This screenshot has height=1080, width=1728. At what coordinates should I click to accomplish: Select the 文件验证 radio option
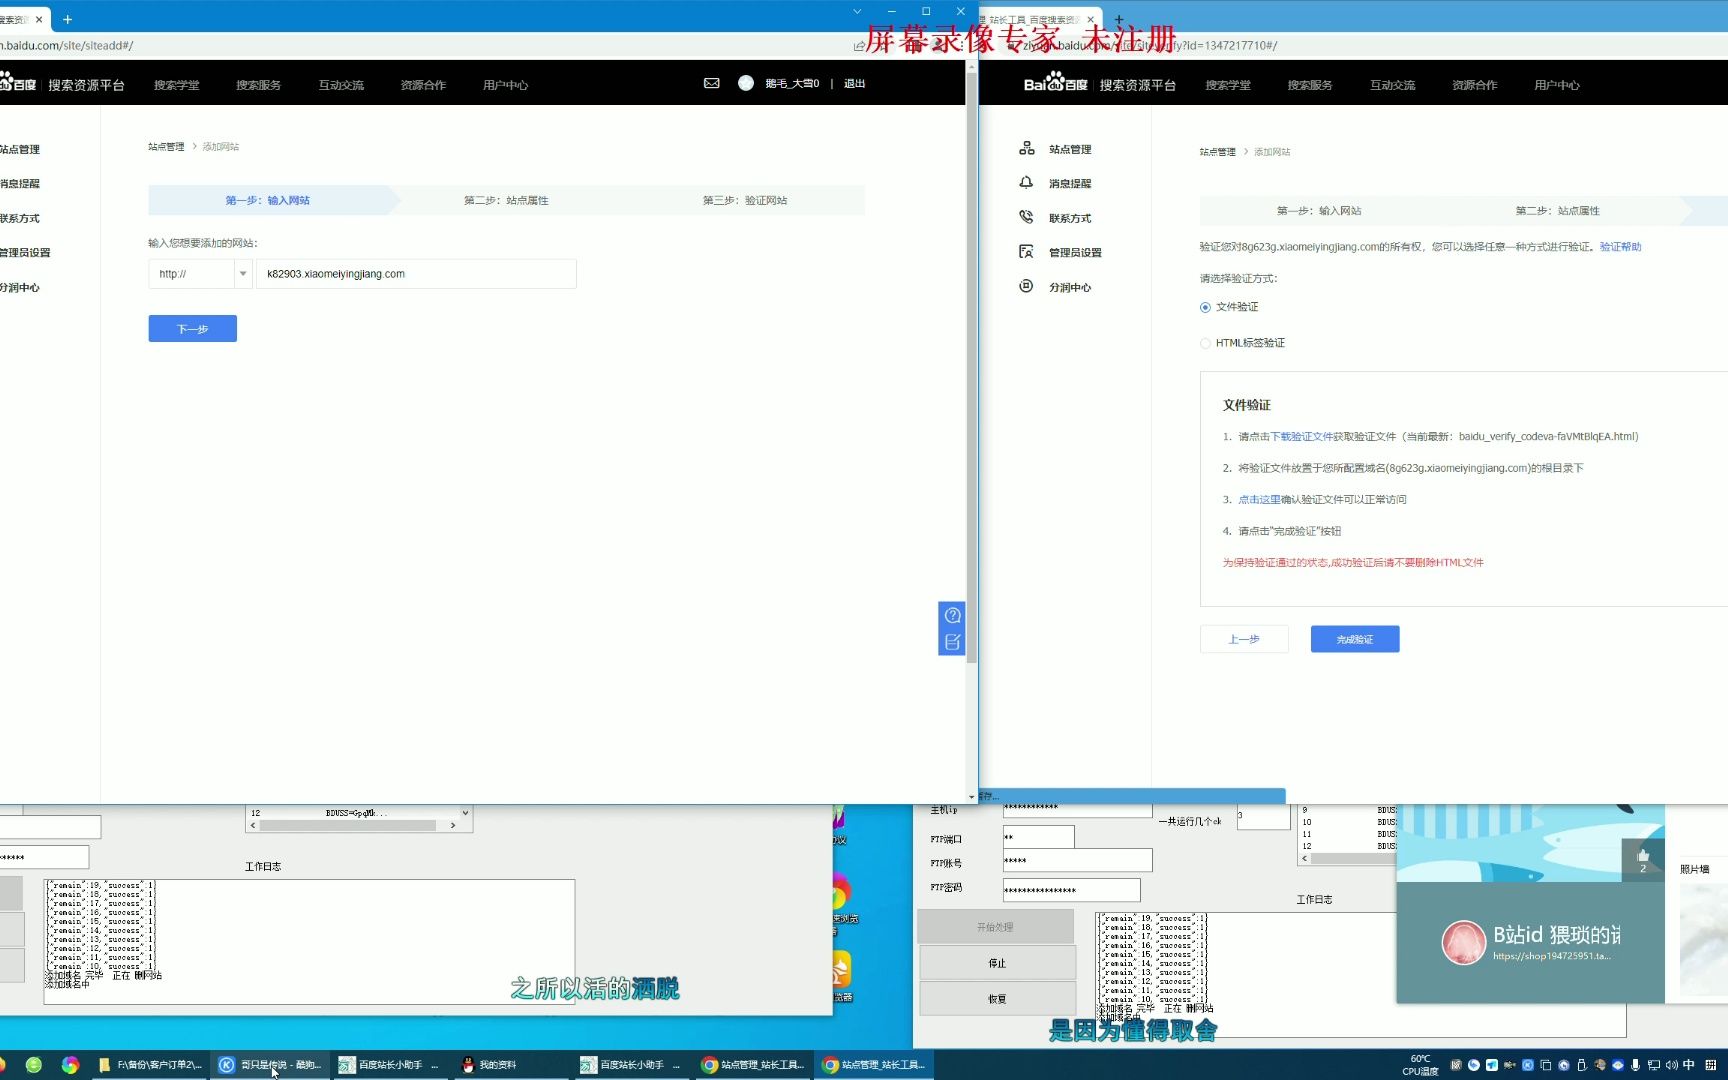1205,307
